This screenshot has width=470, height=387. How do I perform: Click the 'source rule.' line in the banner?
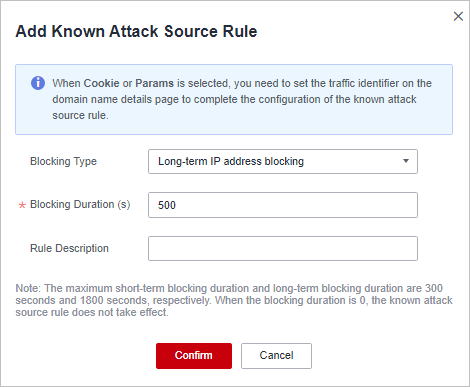[x=80, y=115]
